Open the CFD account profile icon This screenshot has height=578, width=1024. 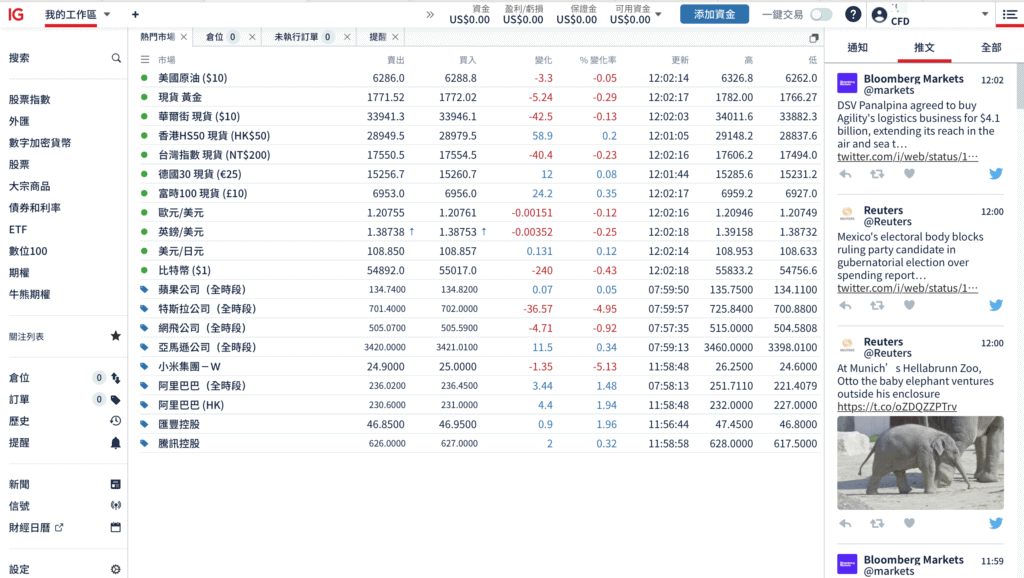coord(880,14)
